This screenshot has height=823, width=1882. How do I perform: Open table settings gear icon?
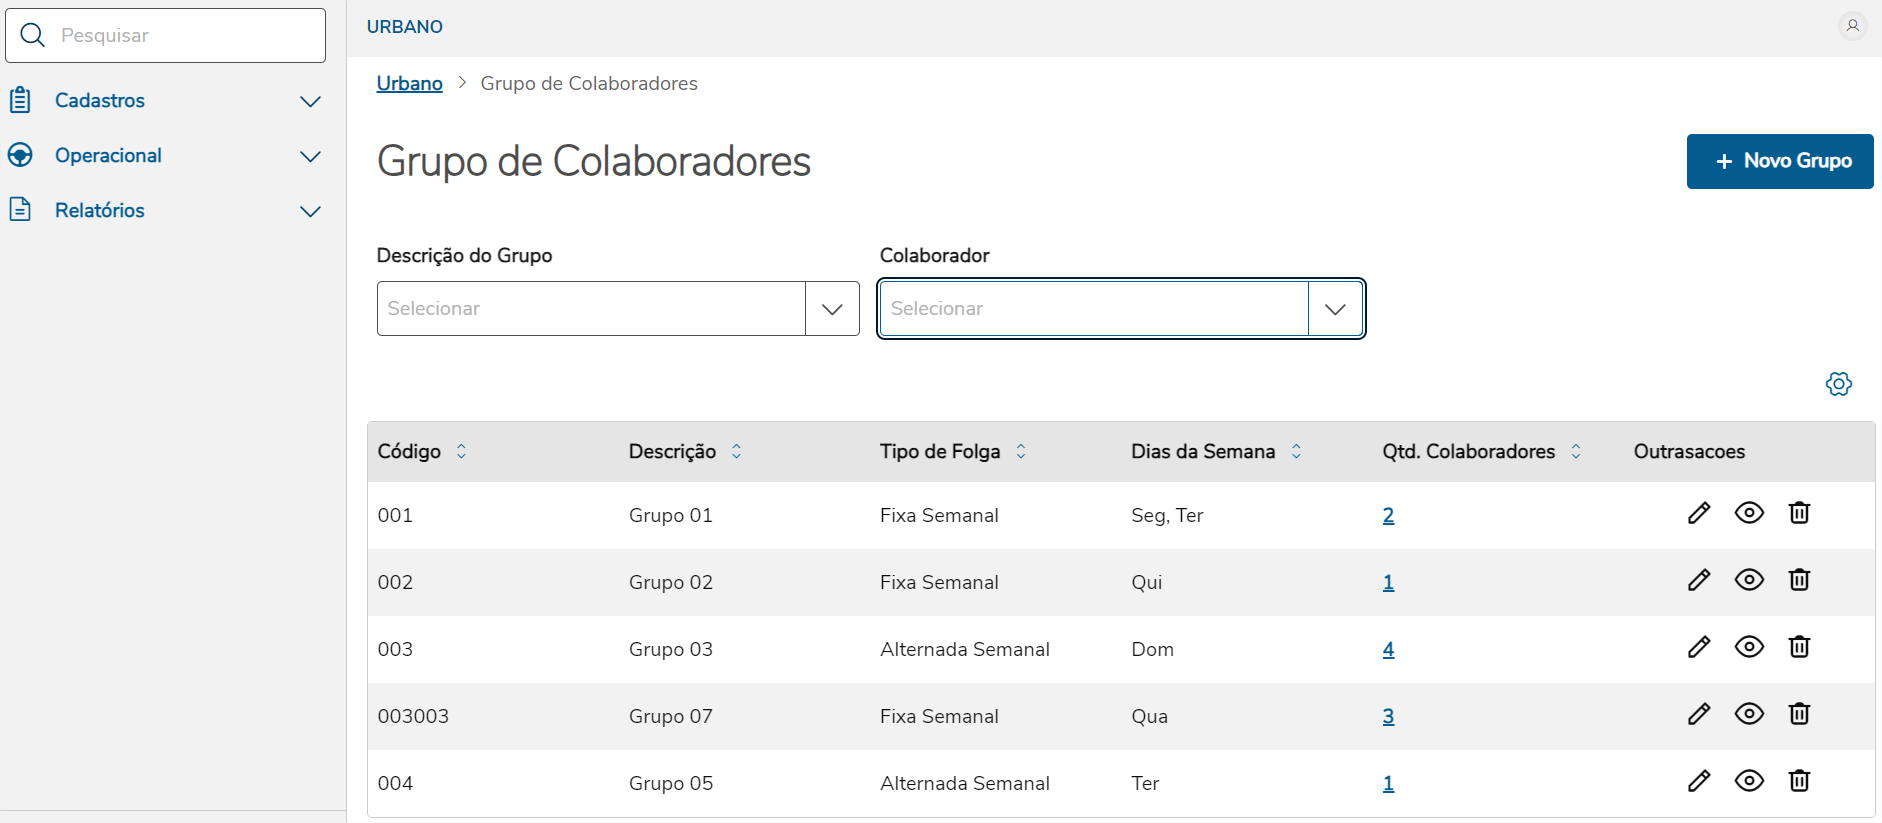tap(1838, 384)
